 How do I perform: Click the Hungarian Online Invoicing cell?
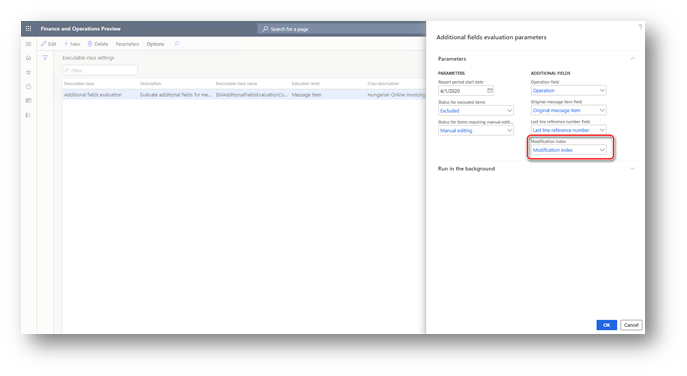pyautogui.click(x=396, y=95)
